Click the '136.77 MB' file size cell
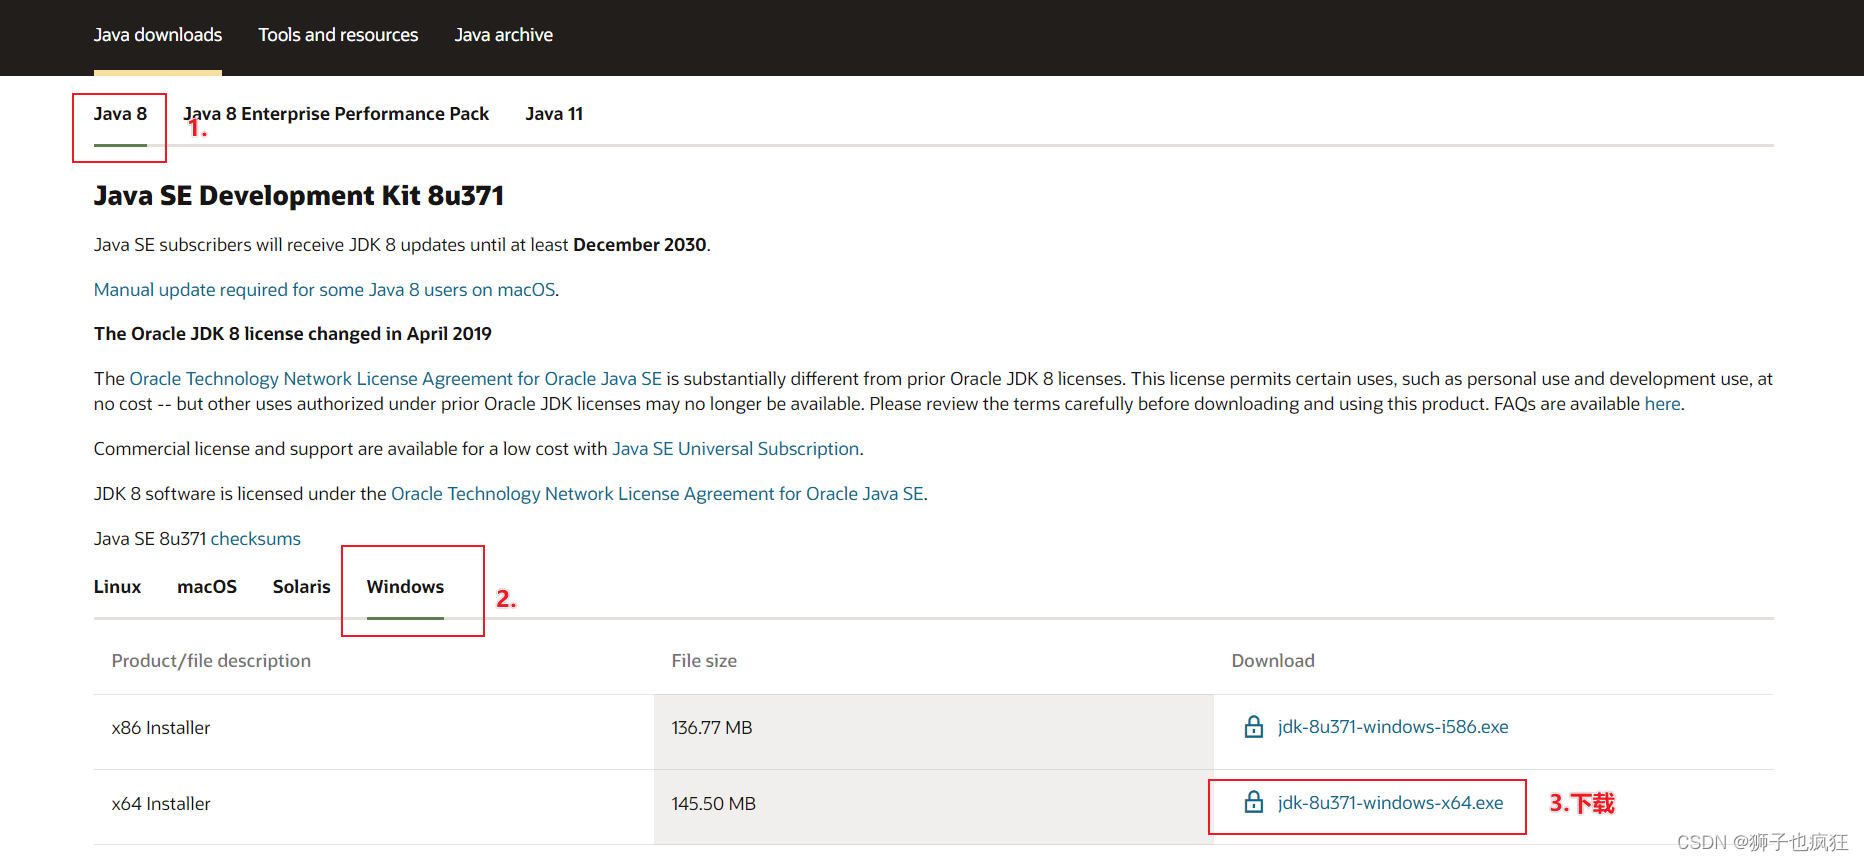 [x=934, y=732]
